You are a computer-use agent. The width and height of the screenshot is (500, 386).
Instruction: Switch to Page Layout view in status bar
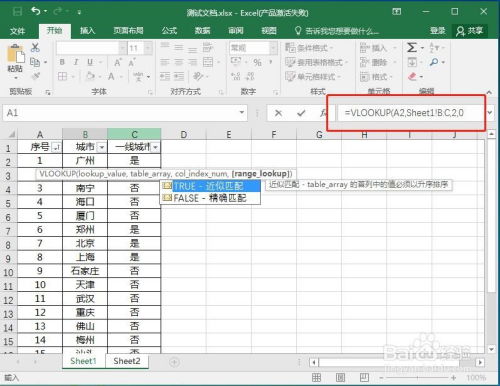[340, 378]
